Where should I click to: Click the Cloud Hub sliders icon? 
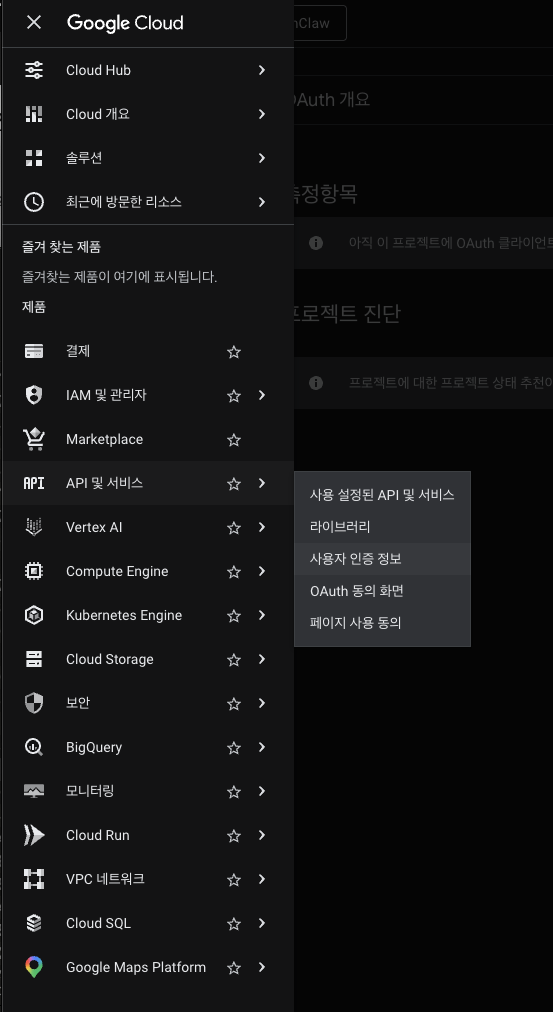[34, 70]
